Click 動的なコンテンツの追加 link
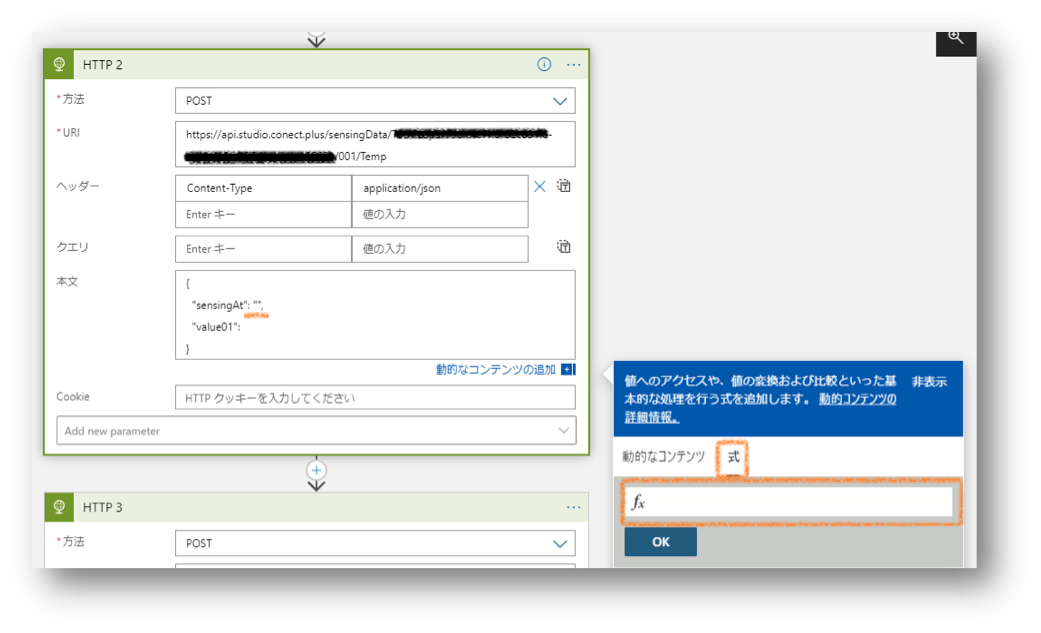Viewport: 1041px width, 633px height. point(495,369)
